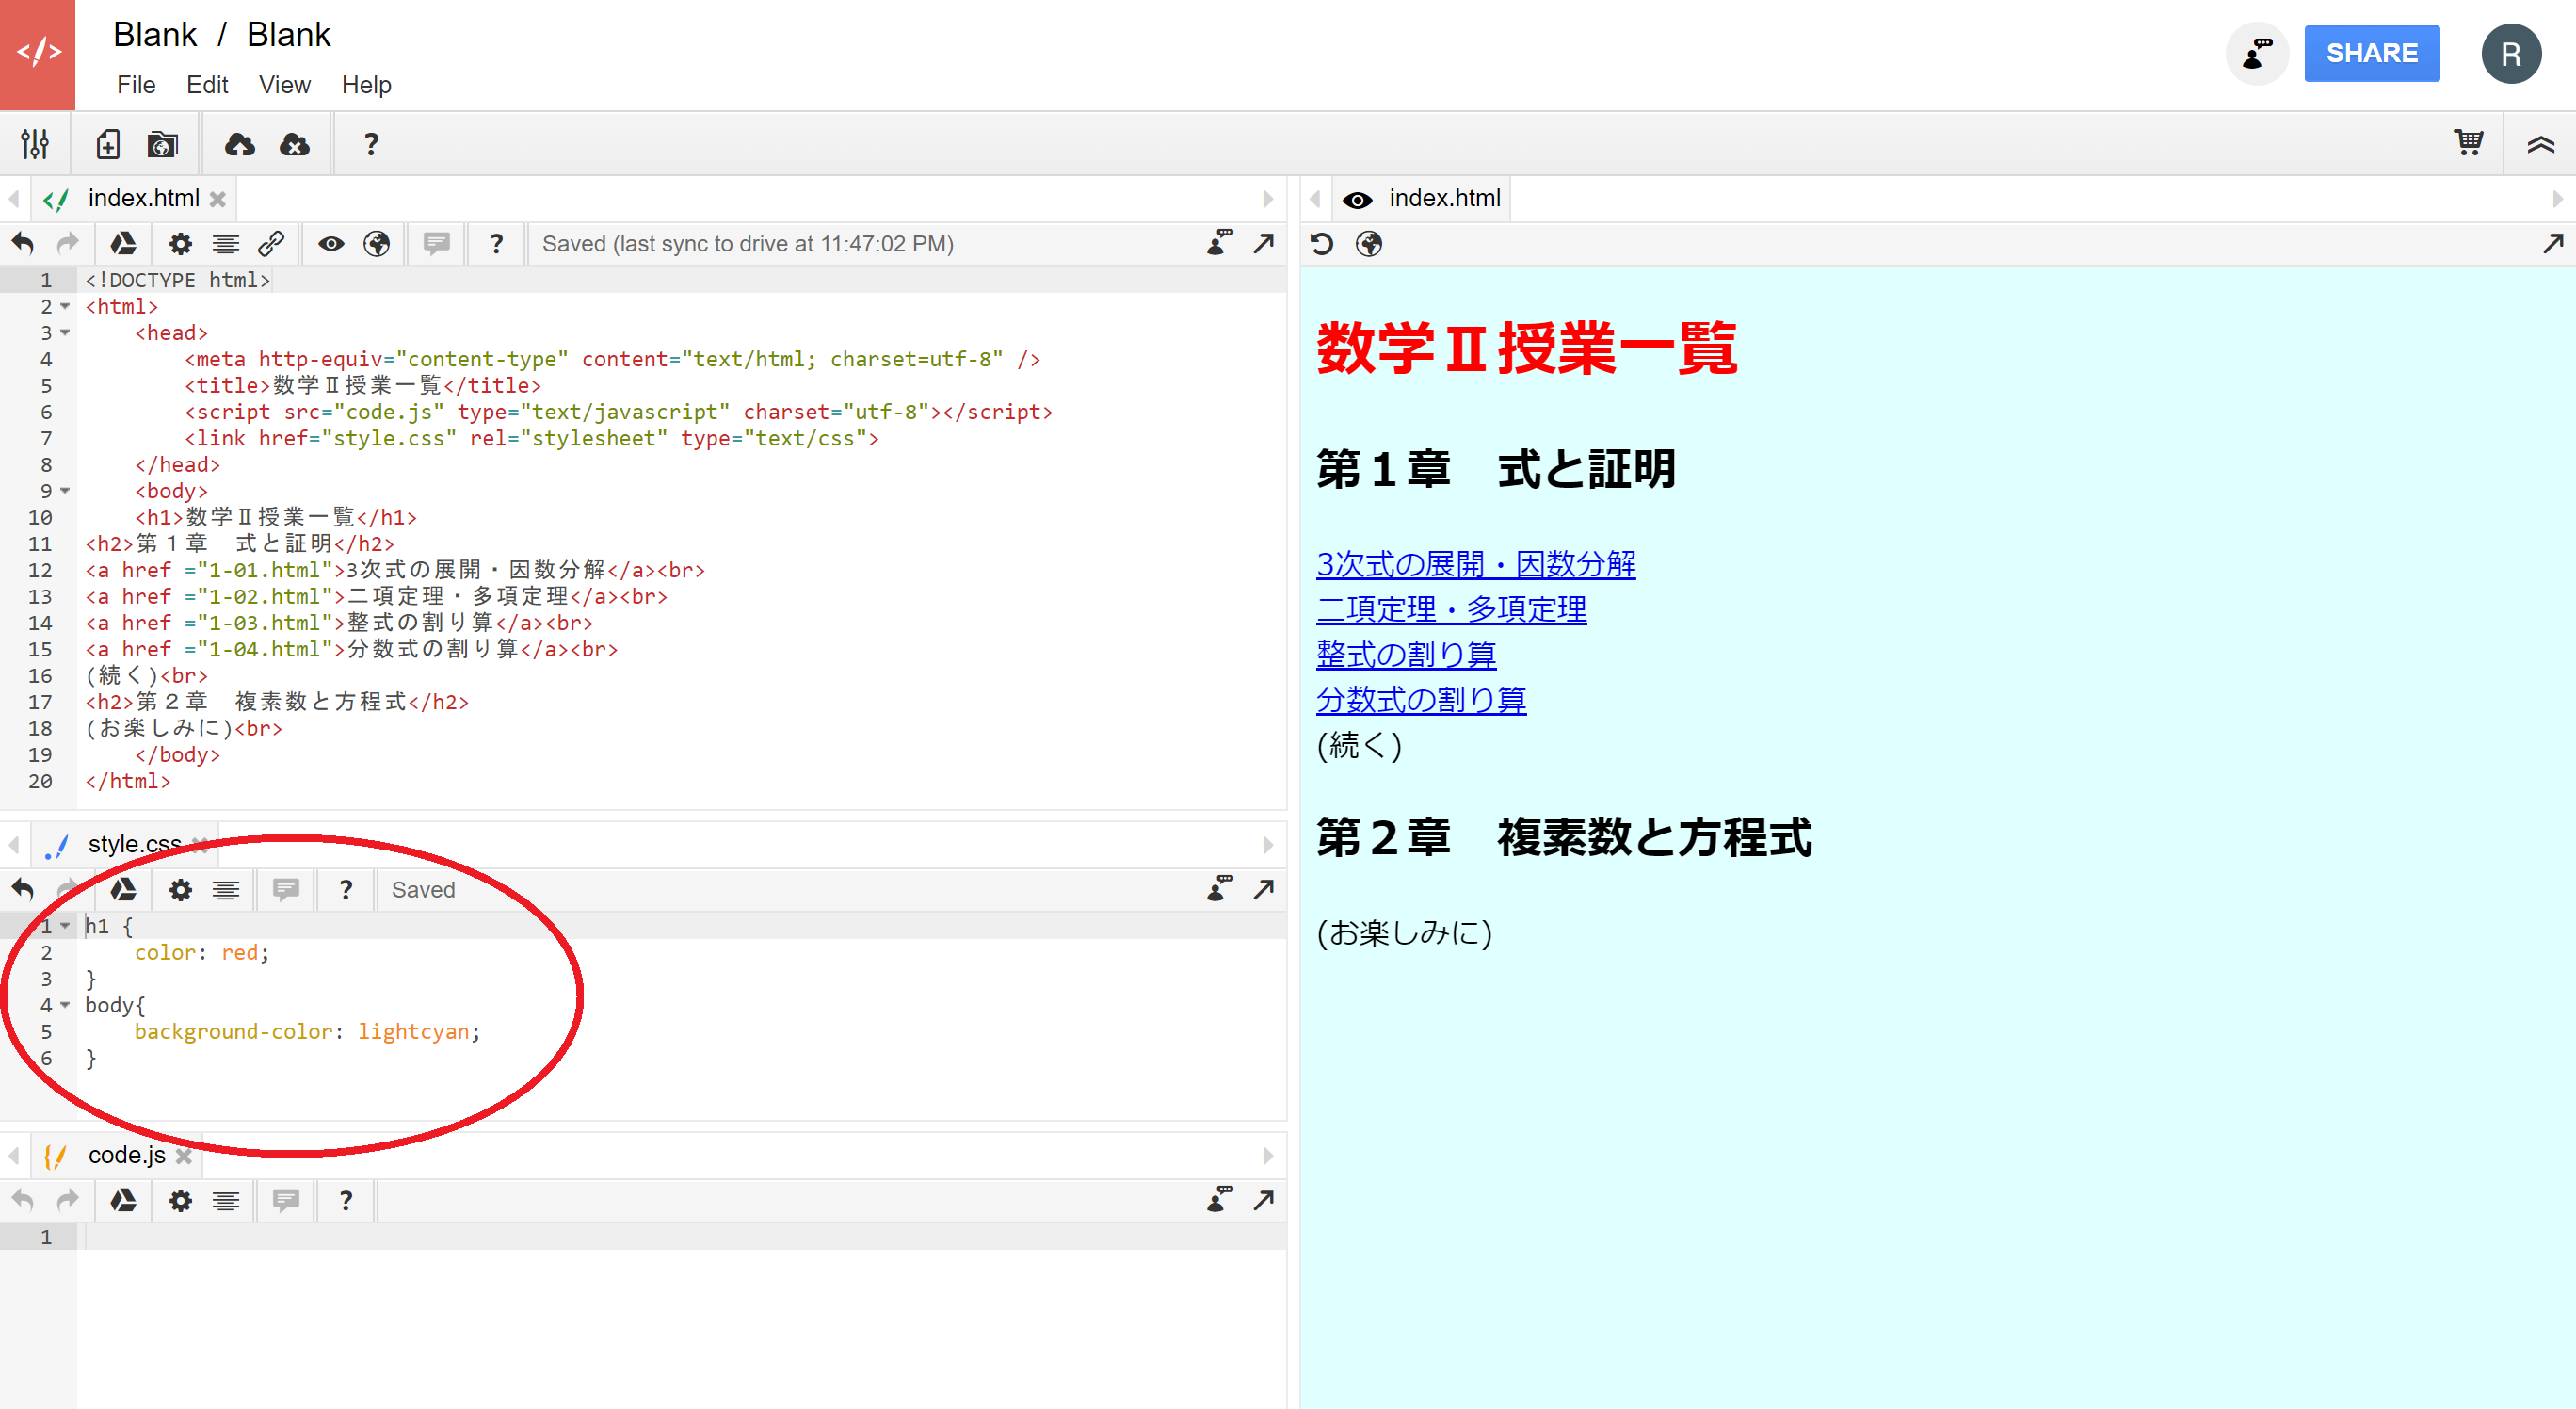
Task: Open the 分数式の割り算 link
Action: click(x=1421, y=700)
